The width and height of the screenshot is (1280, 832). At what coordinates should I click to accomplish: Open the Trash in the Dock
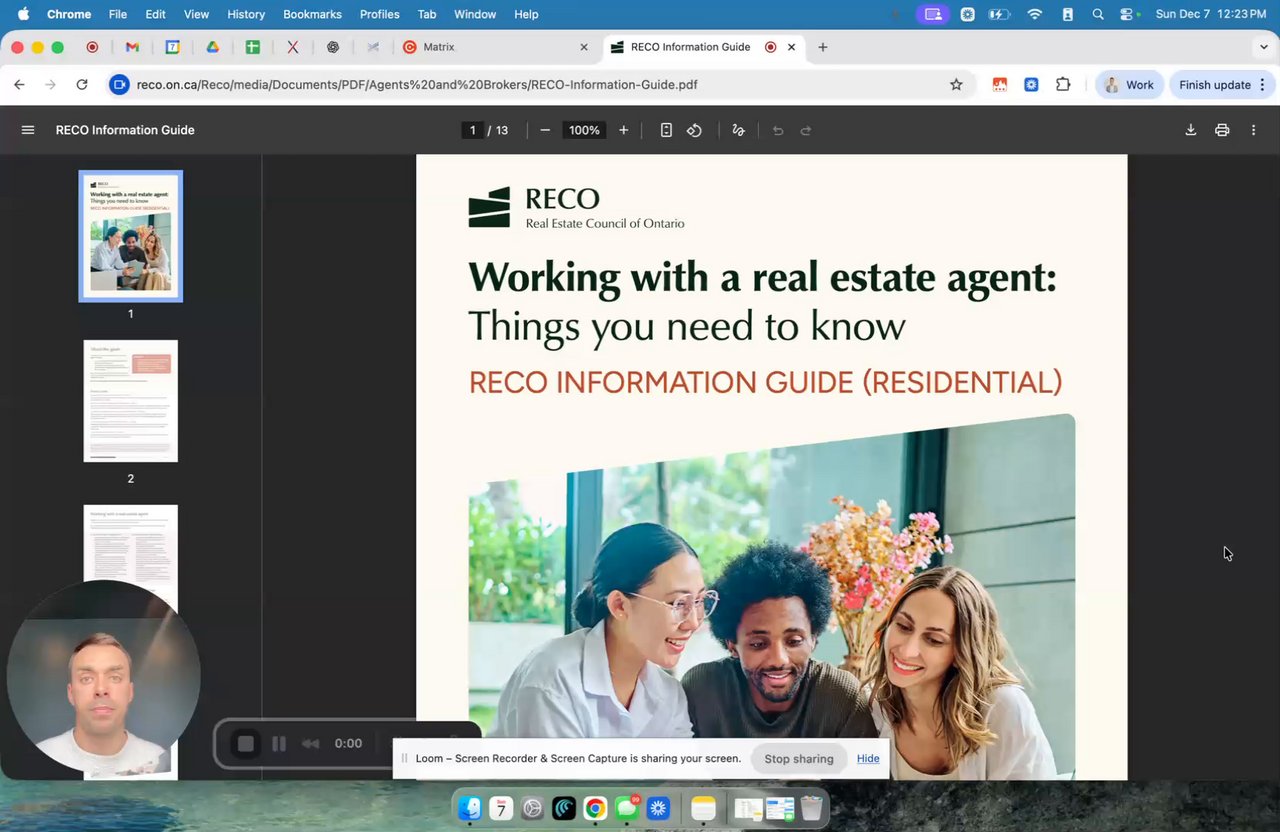812,808
